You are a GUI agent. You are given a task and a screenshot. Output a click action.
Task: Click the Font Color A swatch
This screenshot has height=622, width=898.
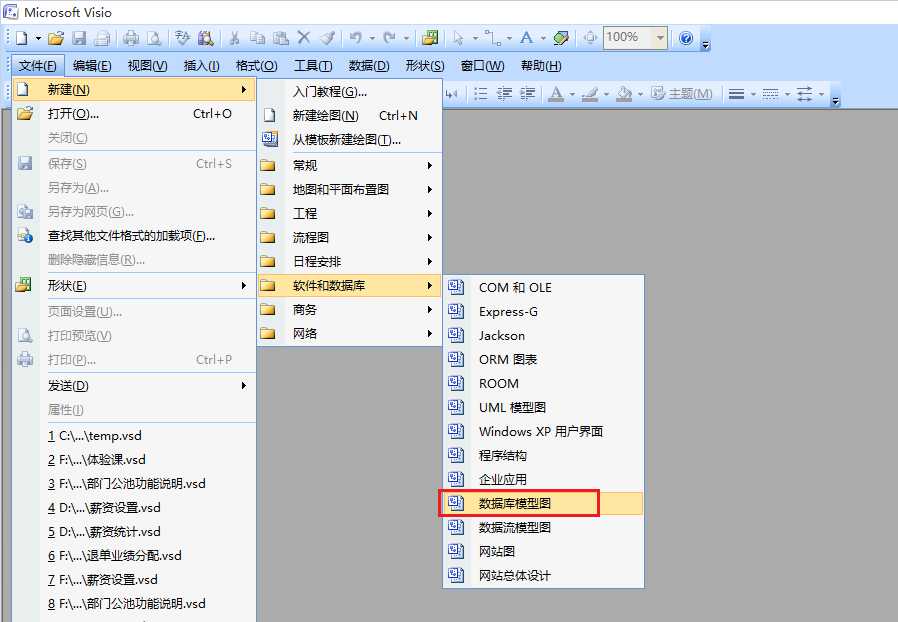[556, 94]
